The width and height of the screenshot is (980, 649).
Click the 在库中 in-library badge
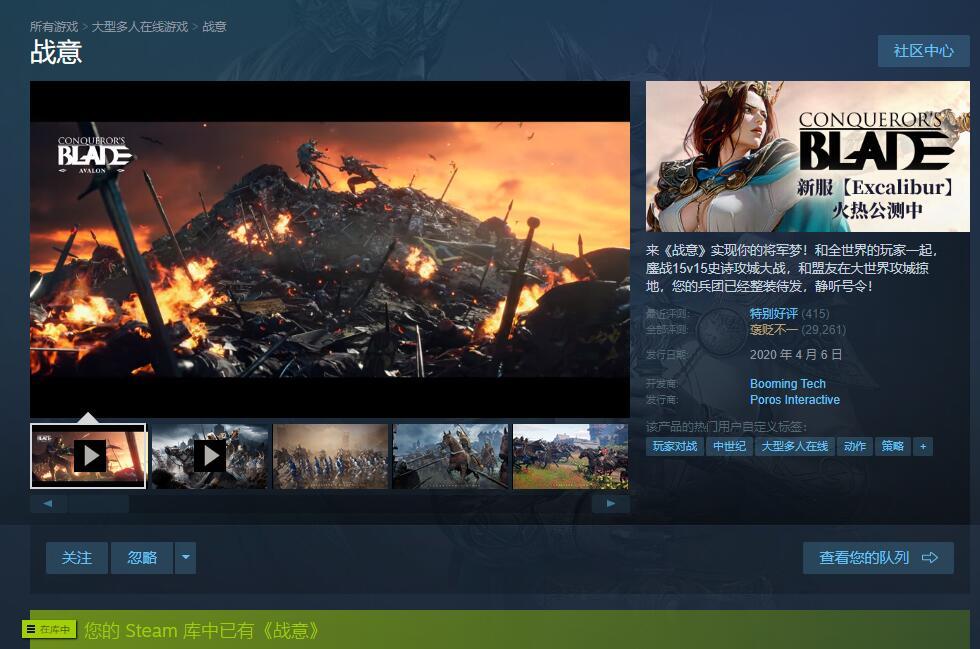click(49, 630)
